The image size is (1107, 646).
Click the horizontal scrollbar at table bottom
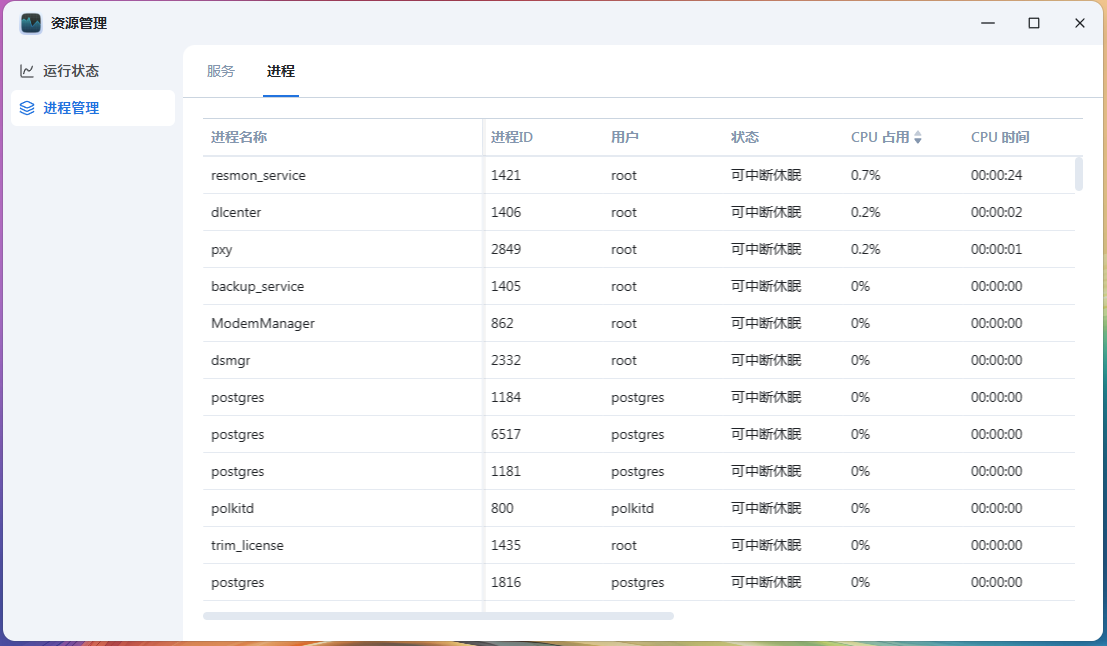coord(438,616)
